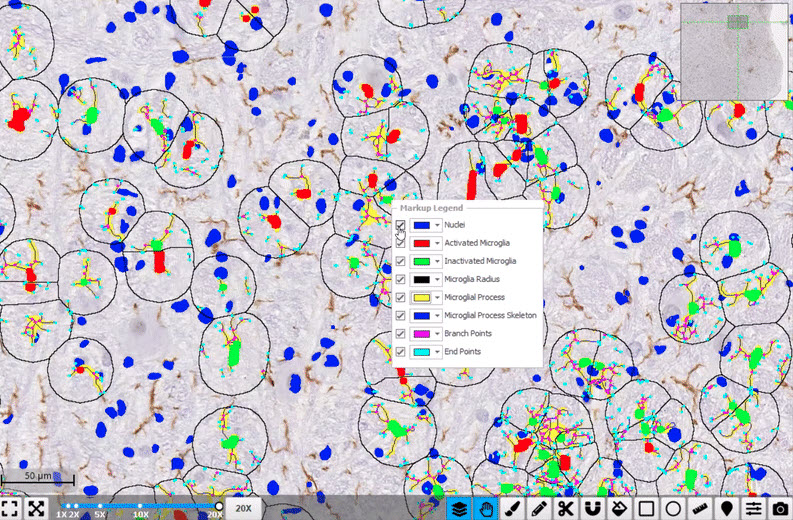Uncheck the Inactivated Microglia checkbox
The width and height of the screenshot is (793, 520).
point(401,261)
